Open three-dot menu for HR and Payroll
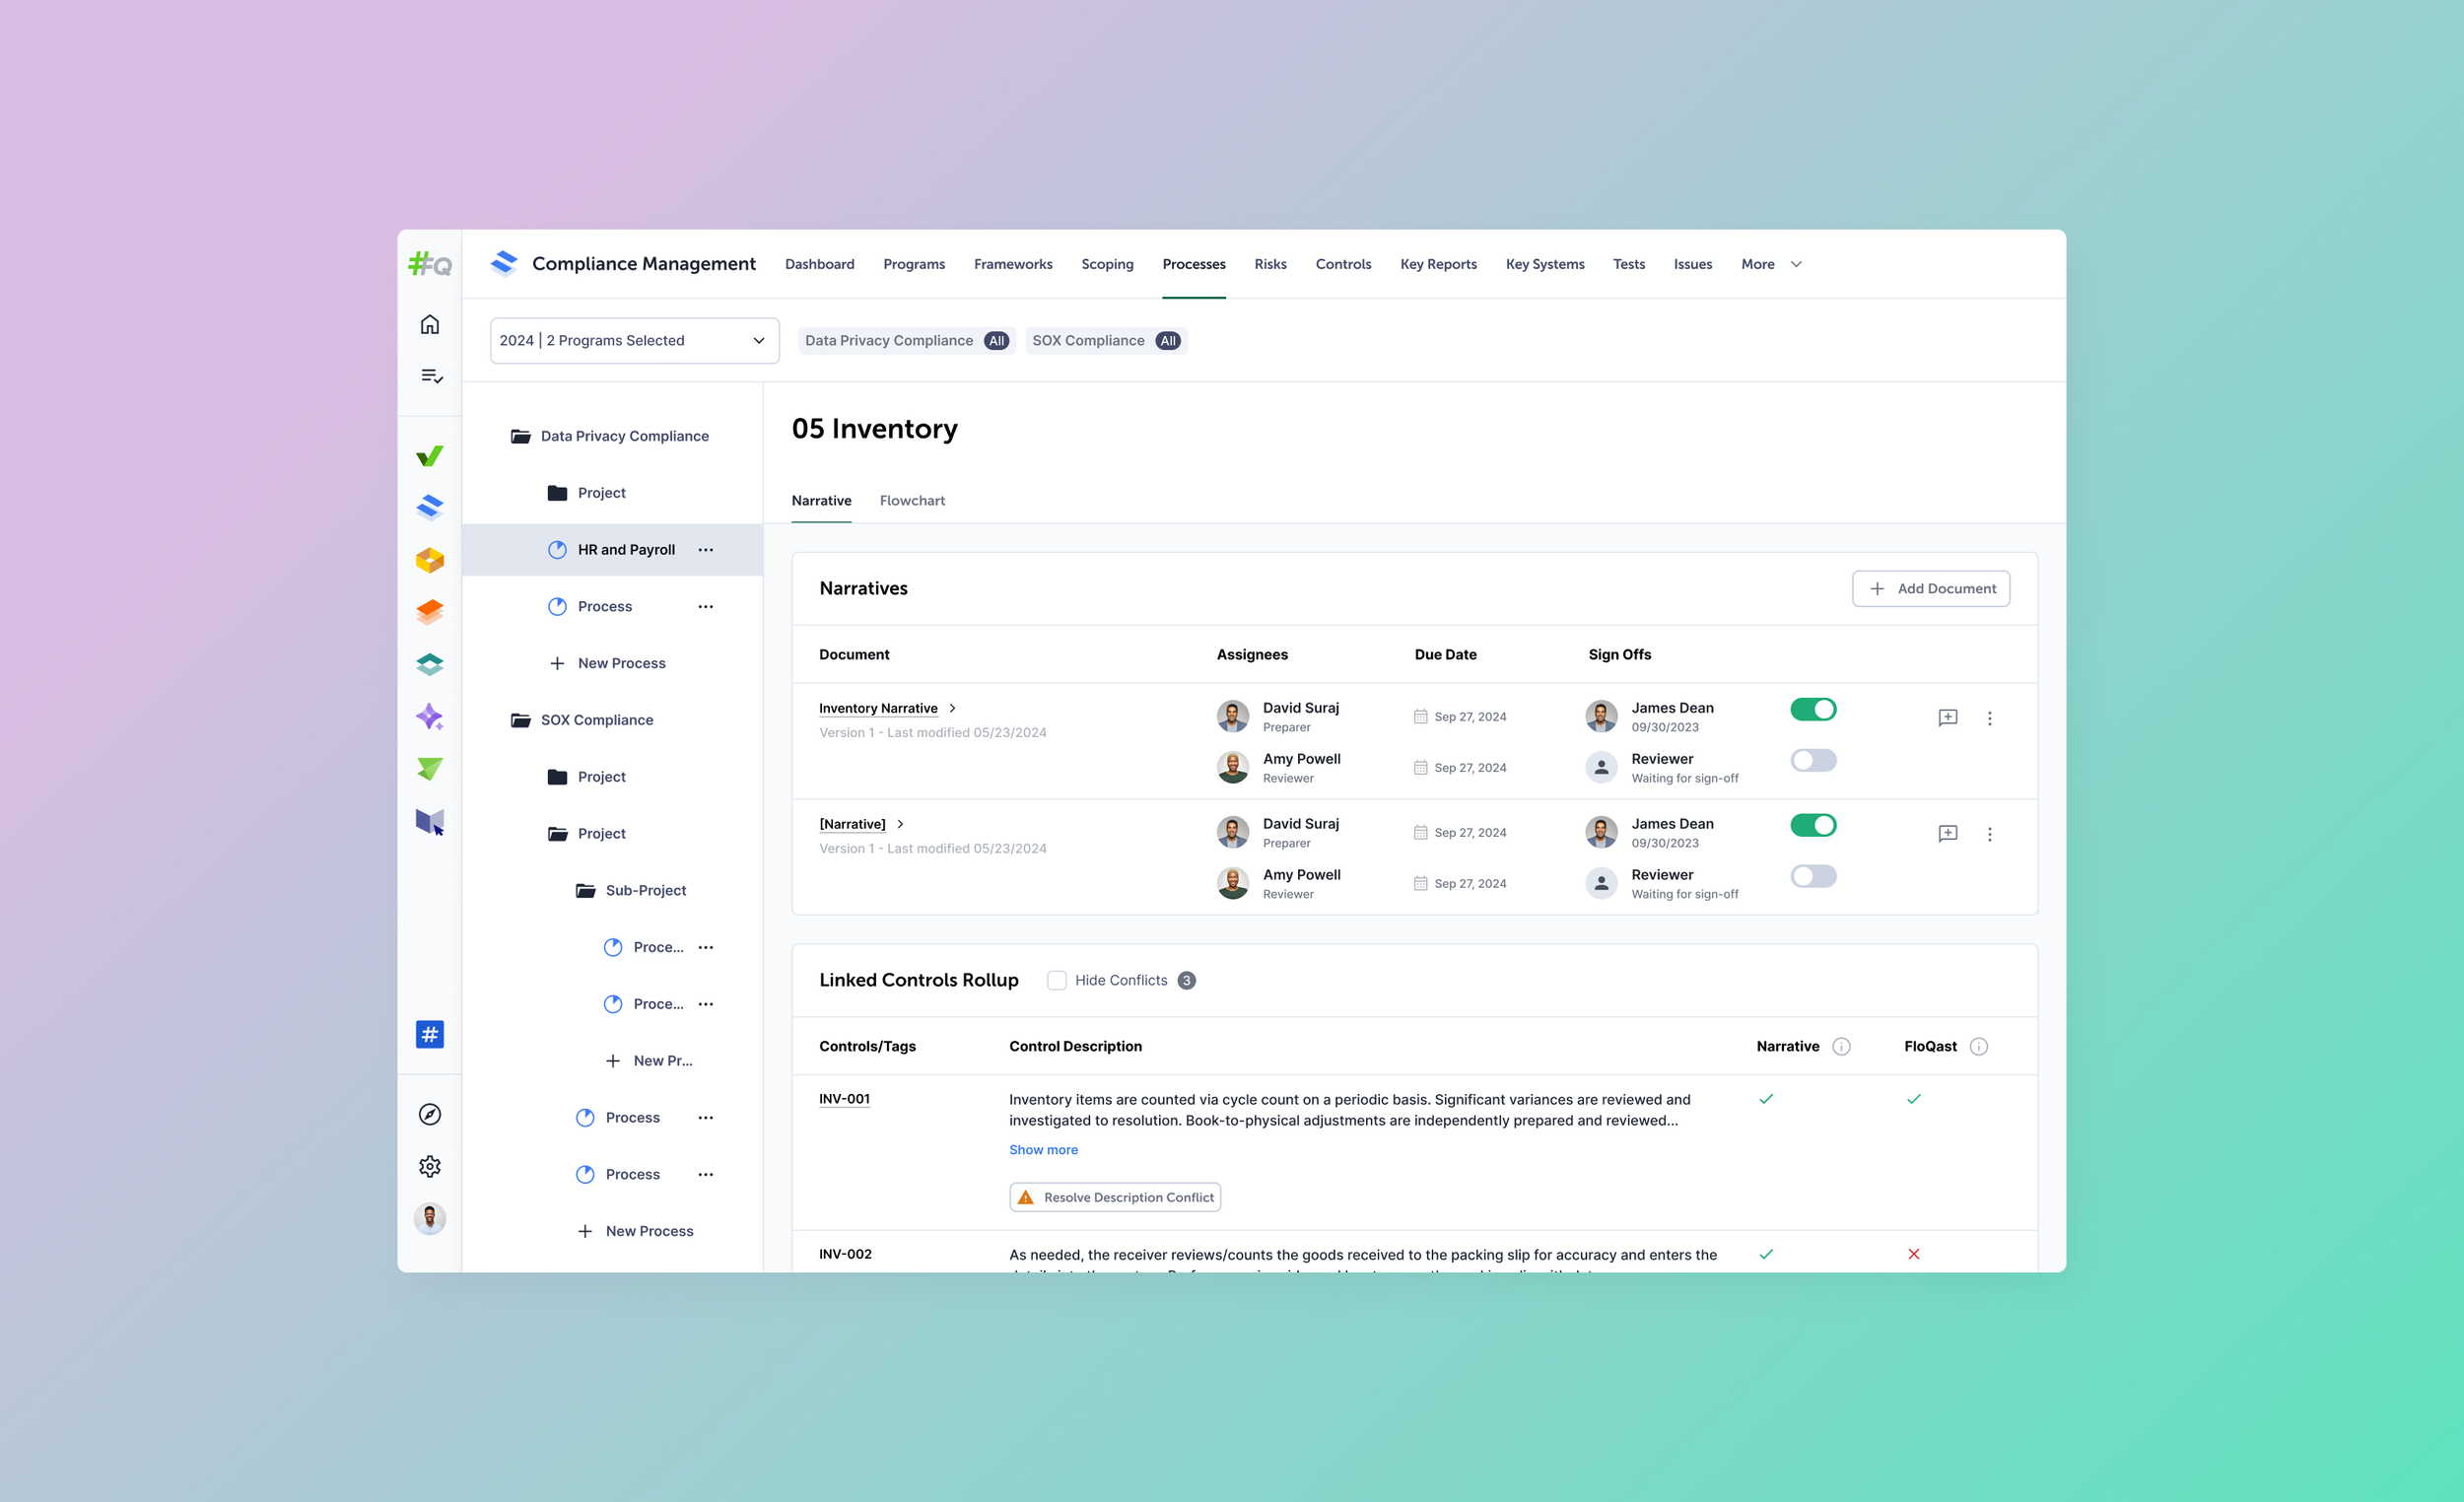 point(705,550)
